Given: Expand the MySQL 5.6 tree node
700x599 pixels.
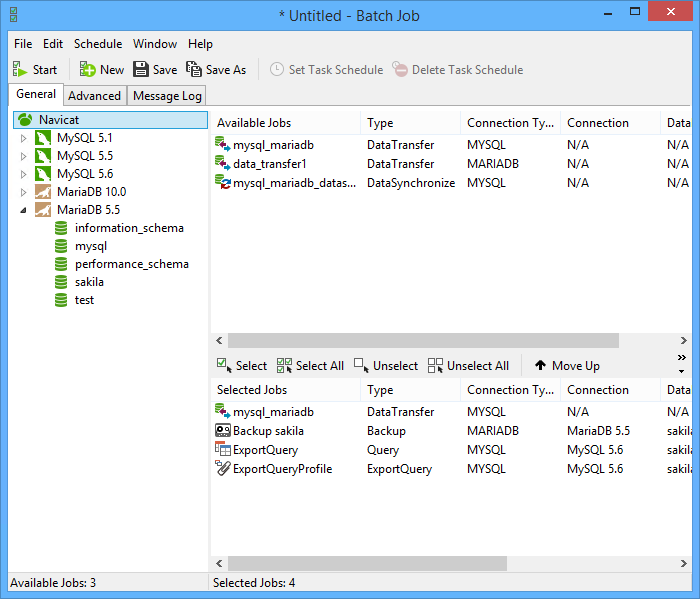Looking at the screenshot, I should pos(24,174).
